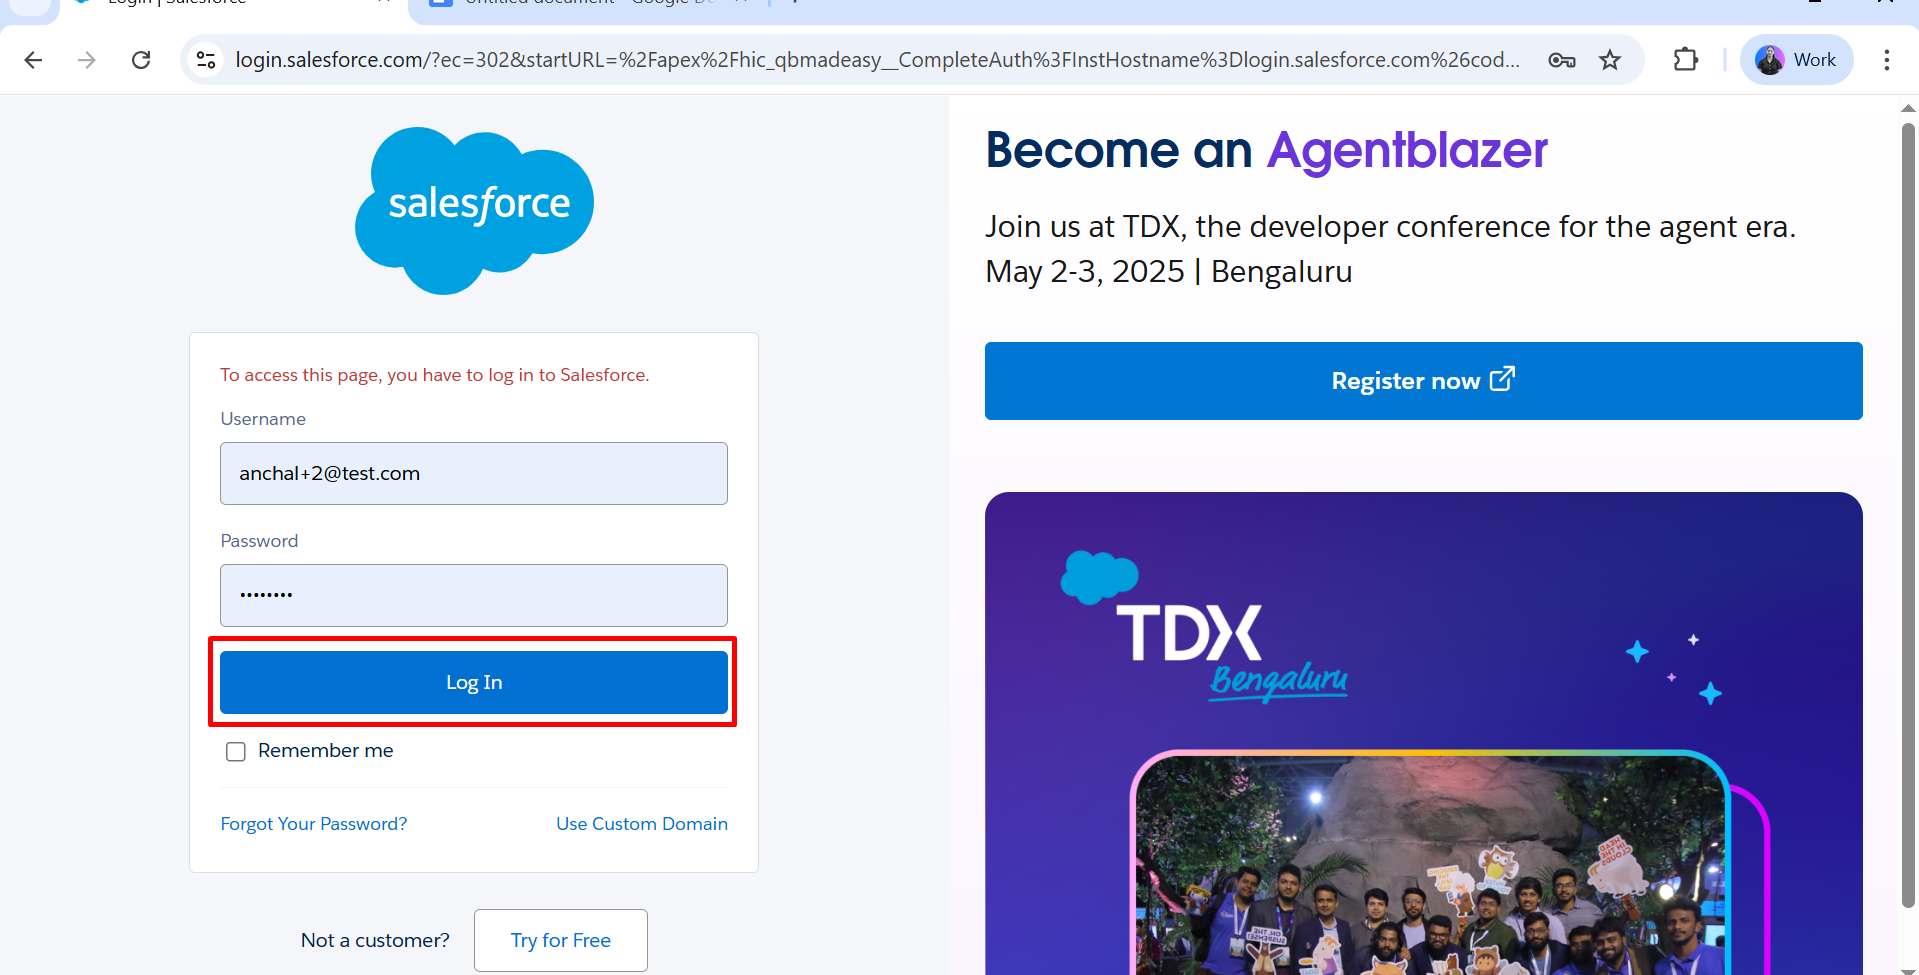Click the browser forward arrow

pyautogui.click(x=87, y=60)
